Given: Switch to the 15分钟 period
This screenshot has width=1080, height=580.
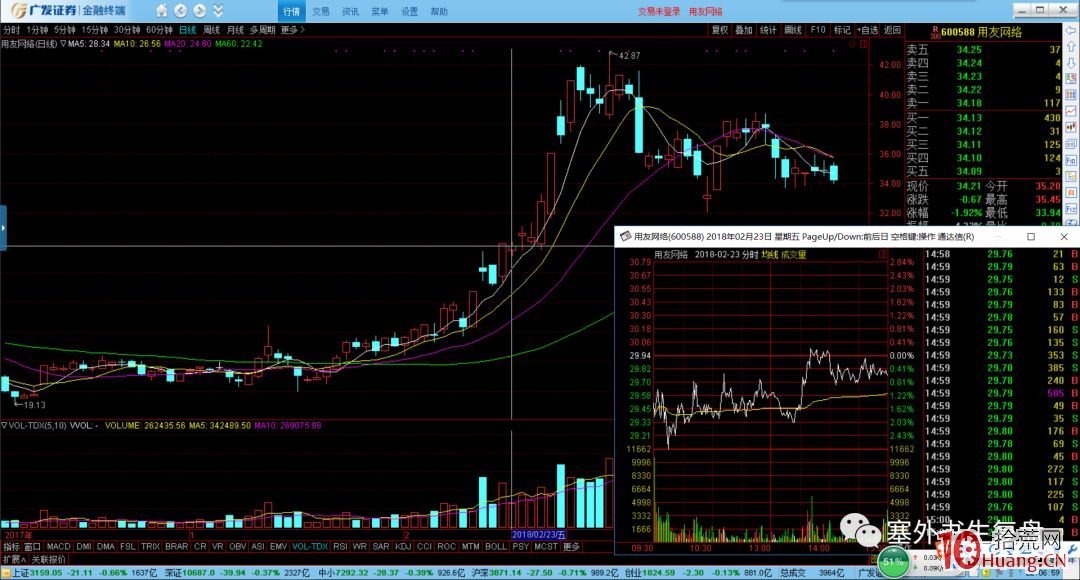Looking at the screenshot, I should [x=94, y=30].
